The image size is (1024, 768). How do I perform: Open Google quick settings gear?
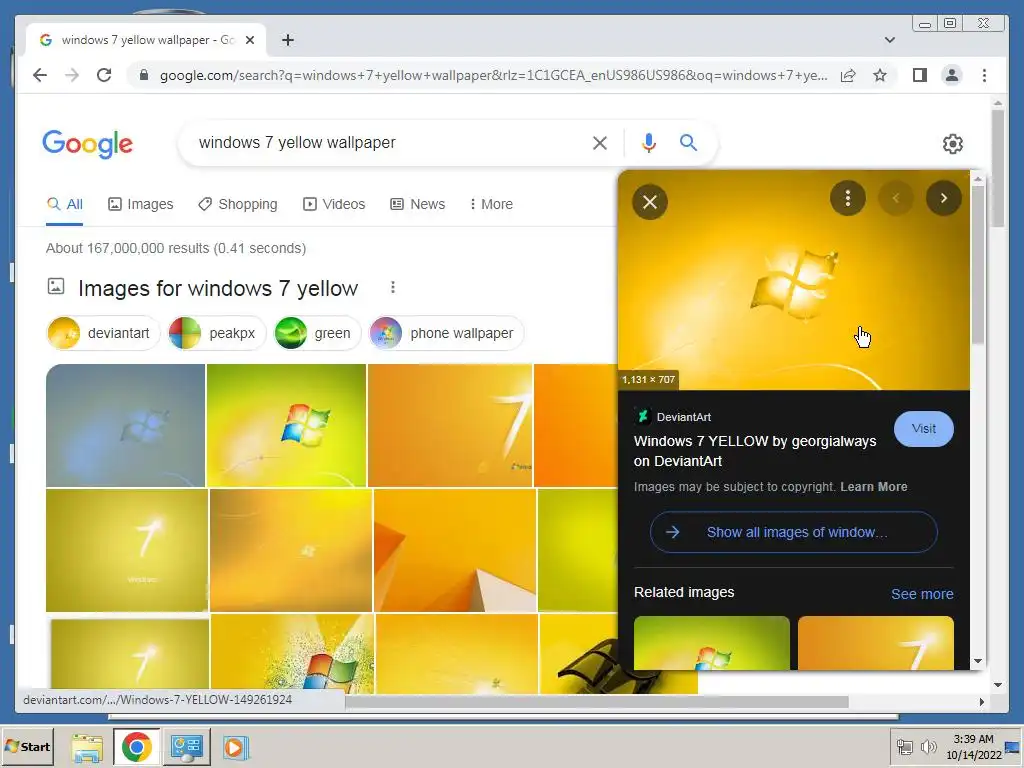tap(953, 144)
